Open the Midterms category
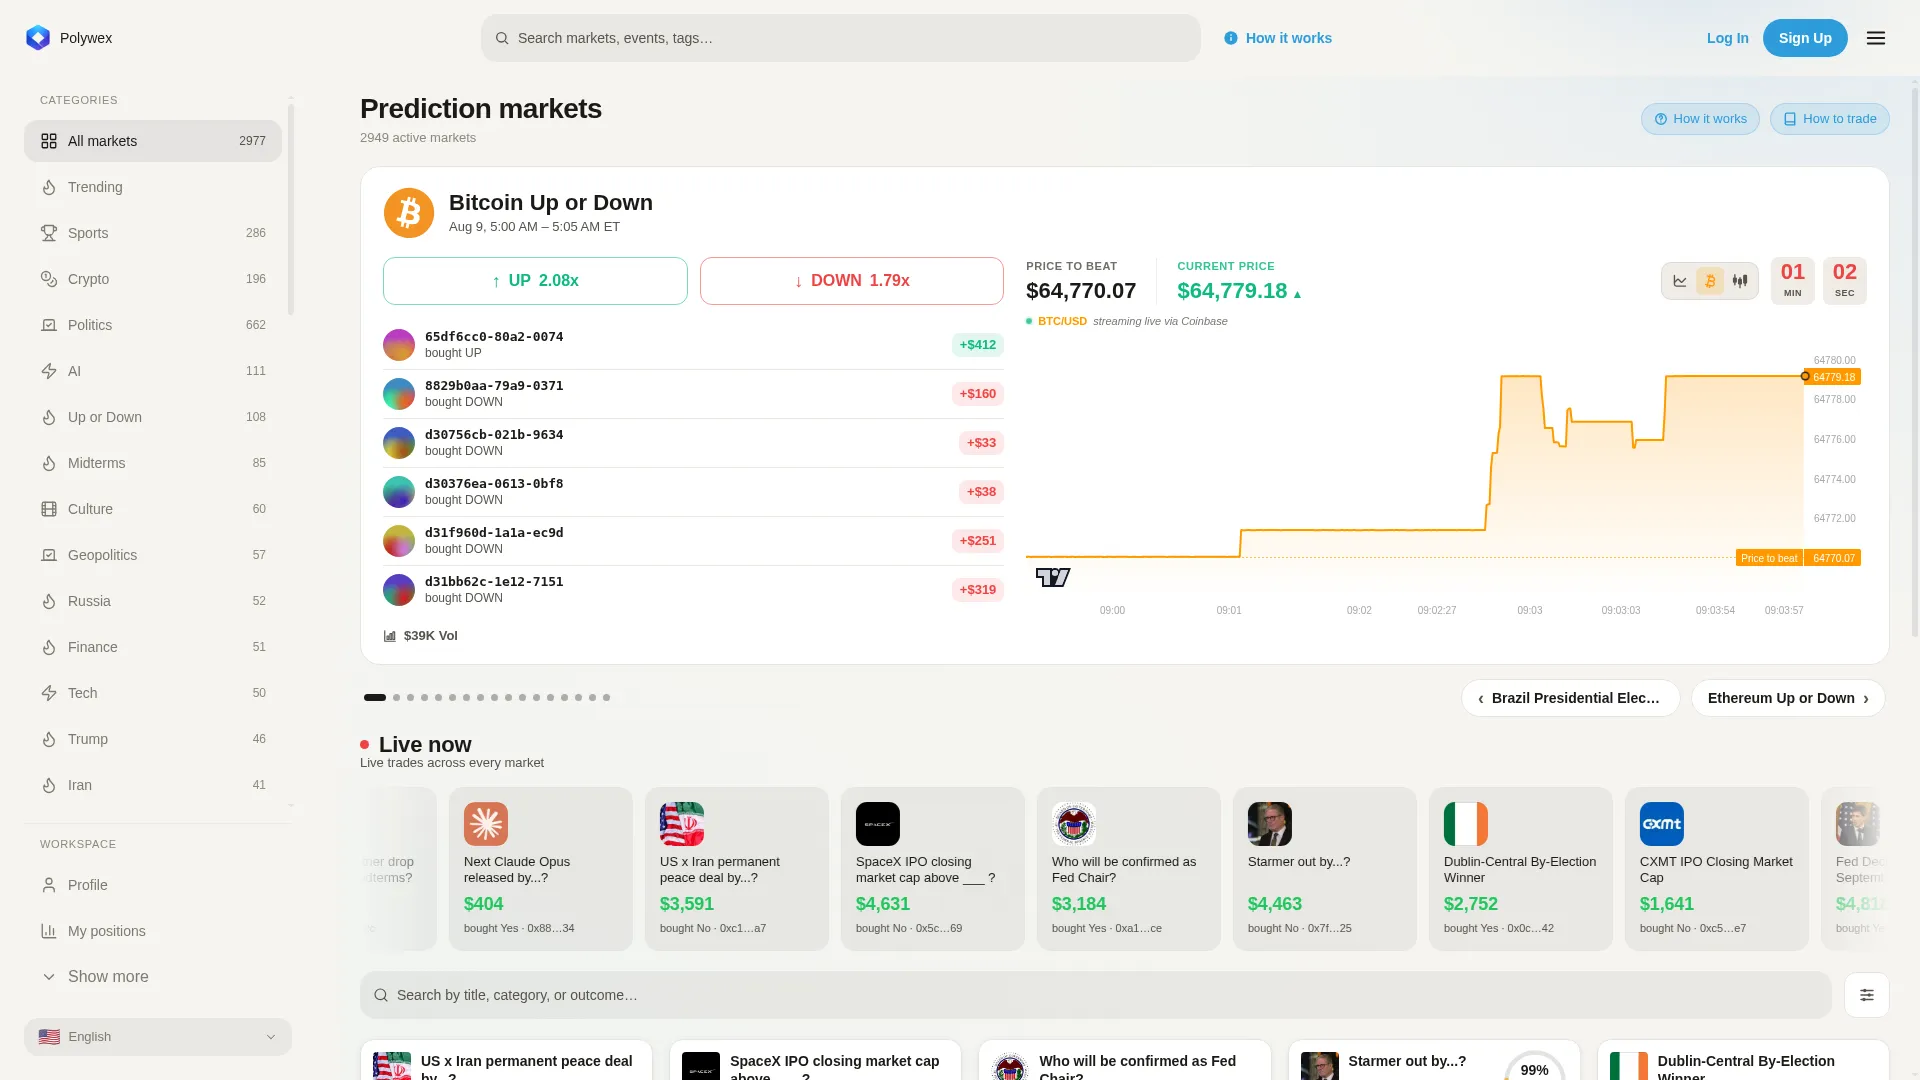 pyautogui.click(x=153, y=463)
